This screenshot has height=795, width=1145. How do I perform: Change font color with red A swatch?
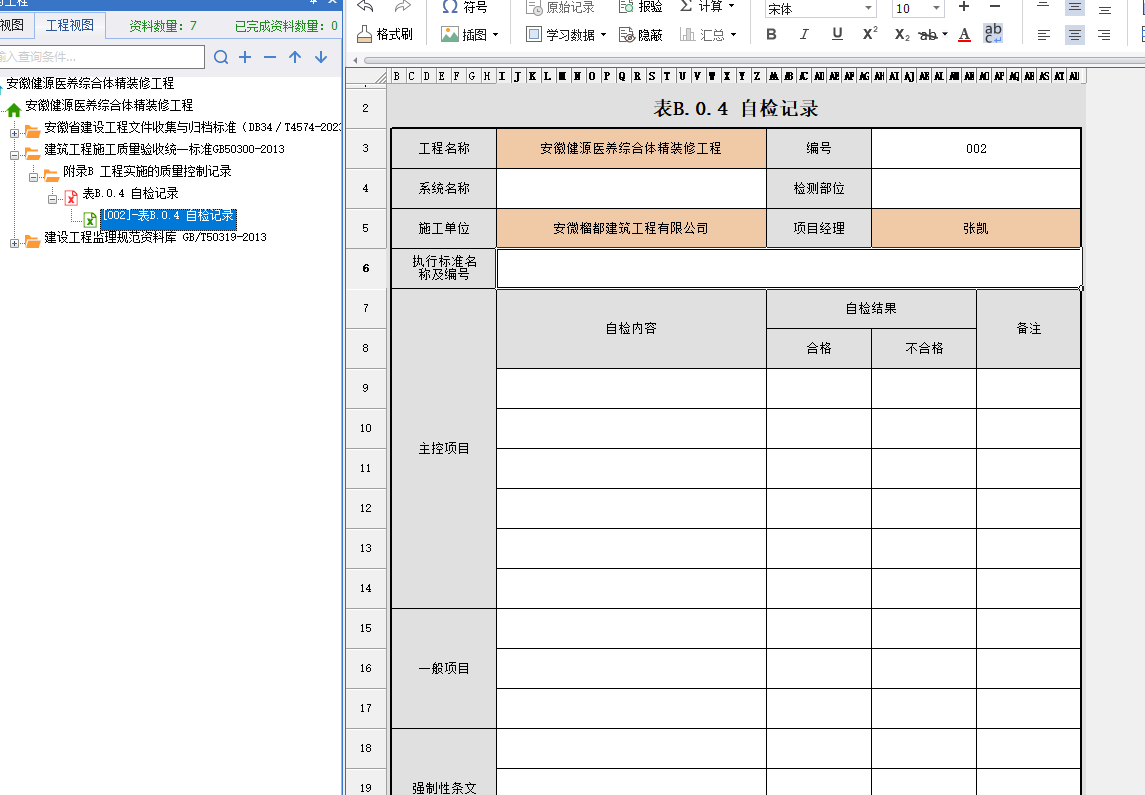(x=964, y=35)
